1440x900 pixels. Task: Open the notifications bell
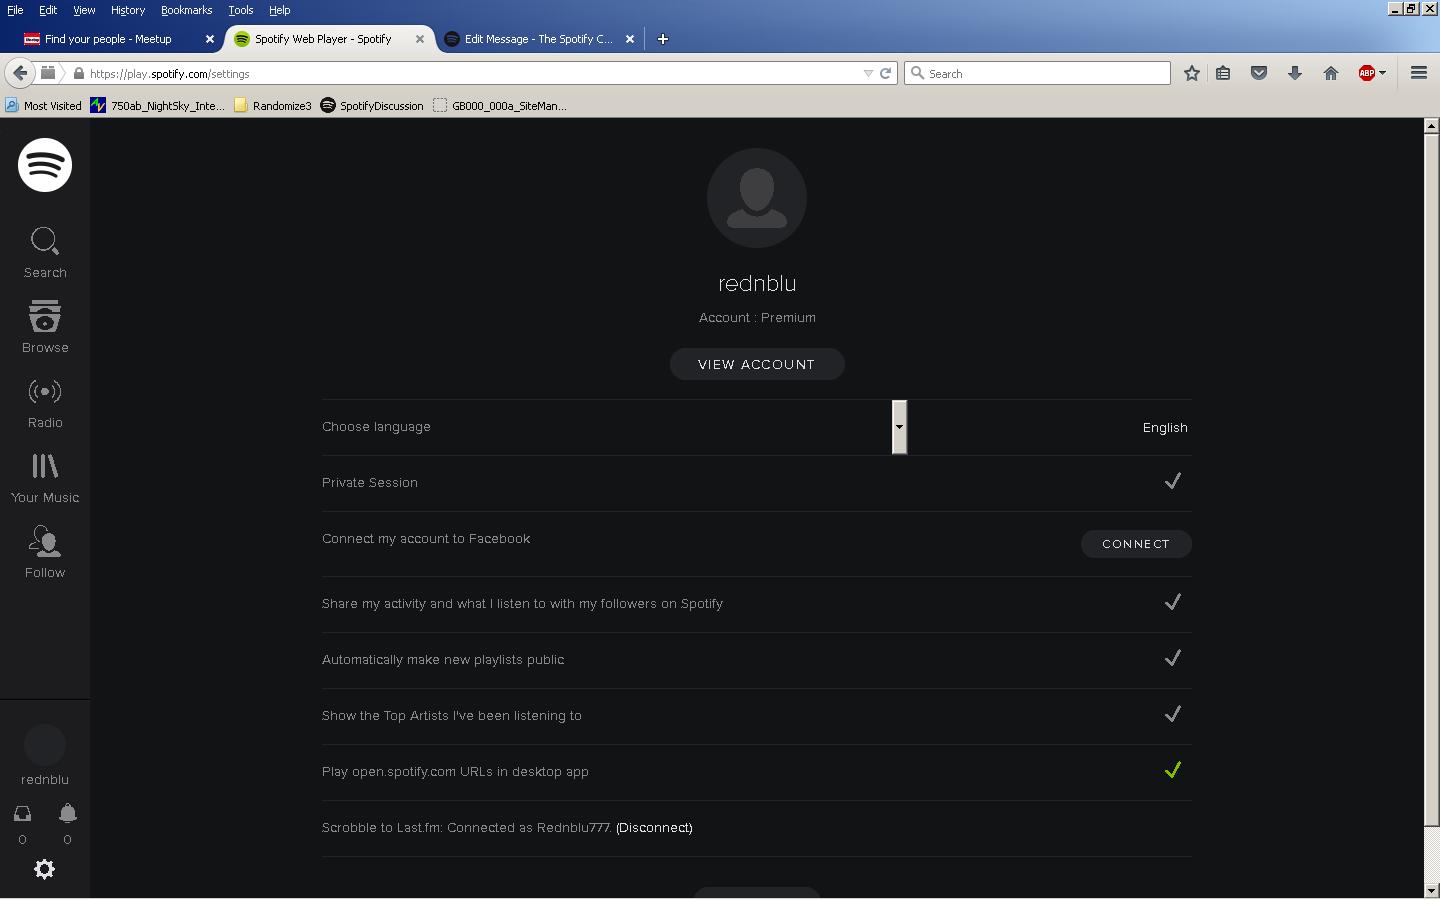(67, 814)
